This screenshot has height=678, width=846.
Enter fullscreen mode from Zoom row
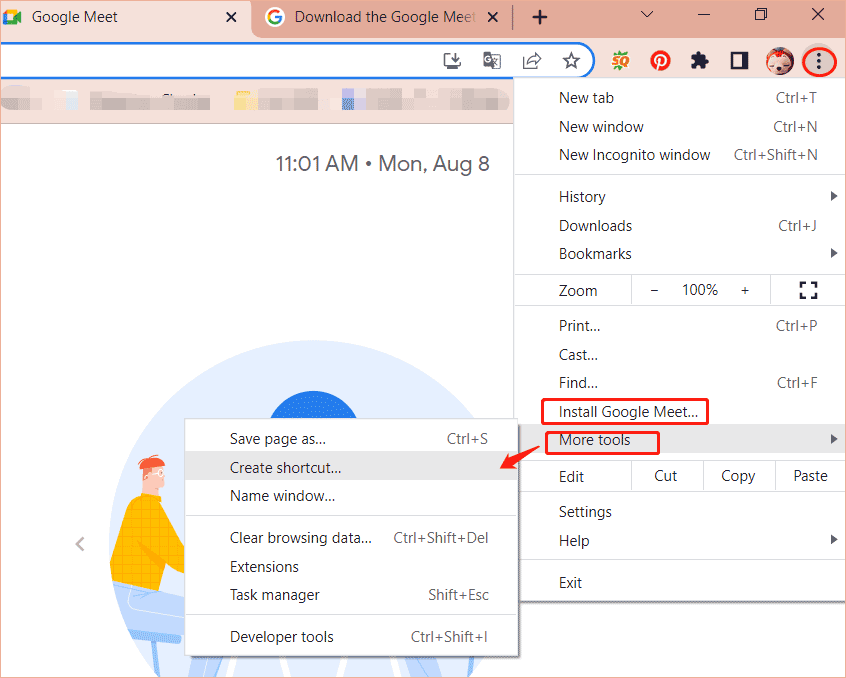[x=808, y=290]
